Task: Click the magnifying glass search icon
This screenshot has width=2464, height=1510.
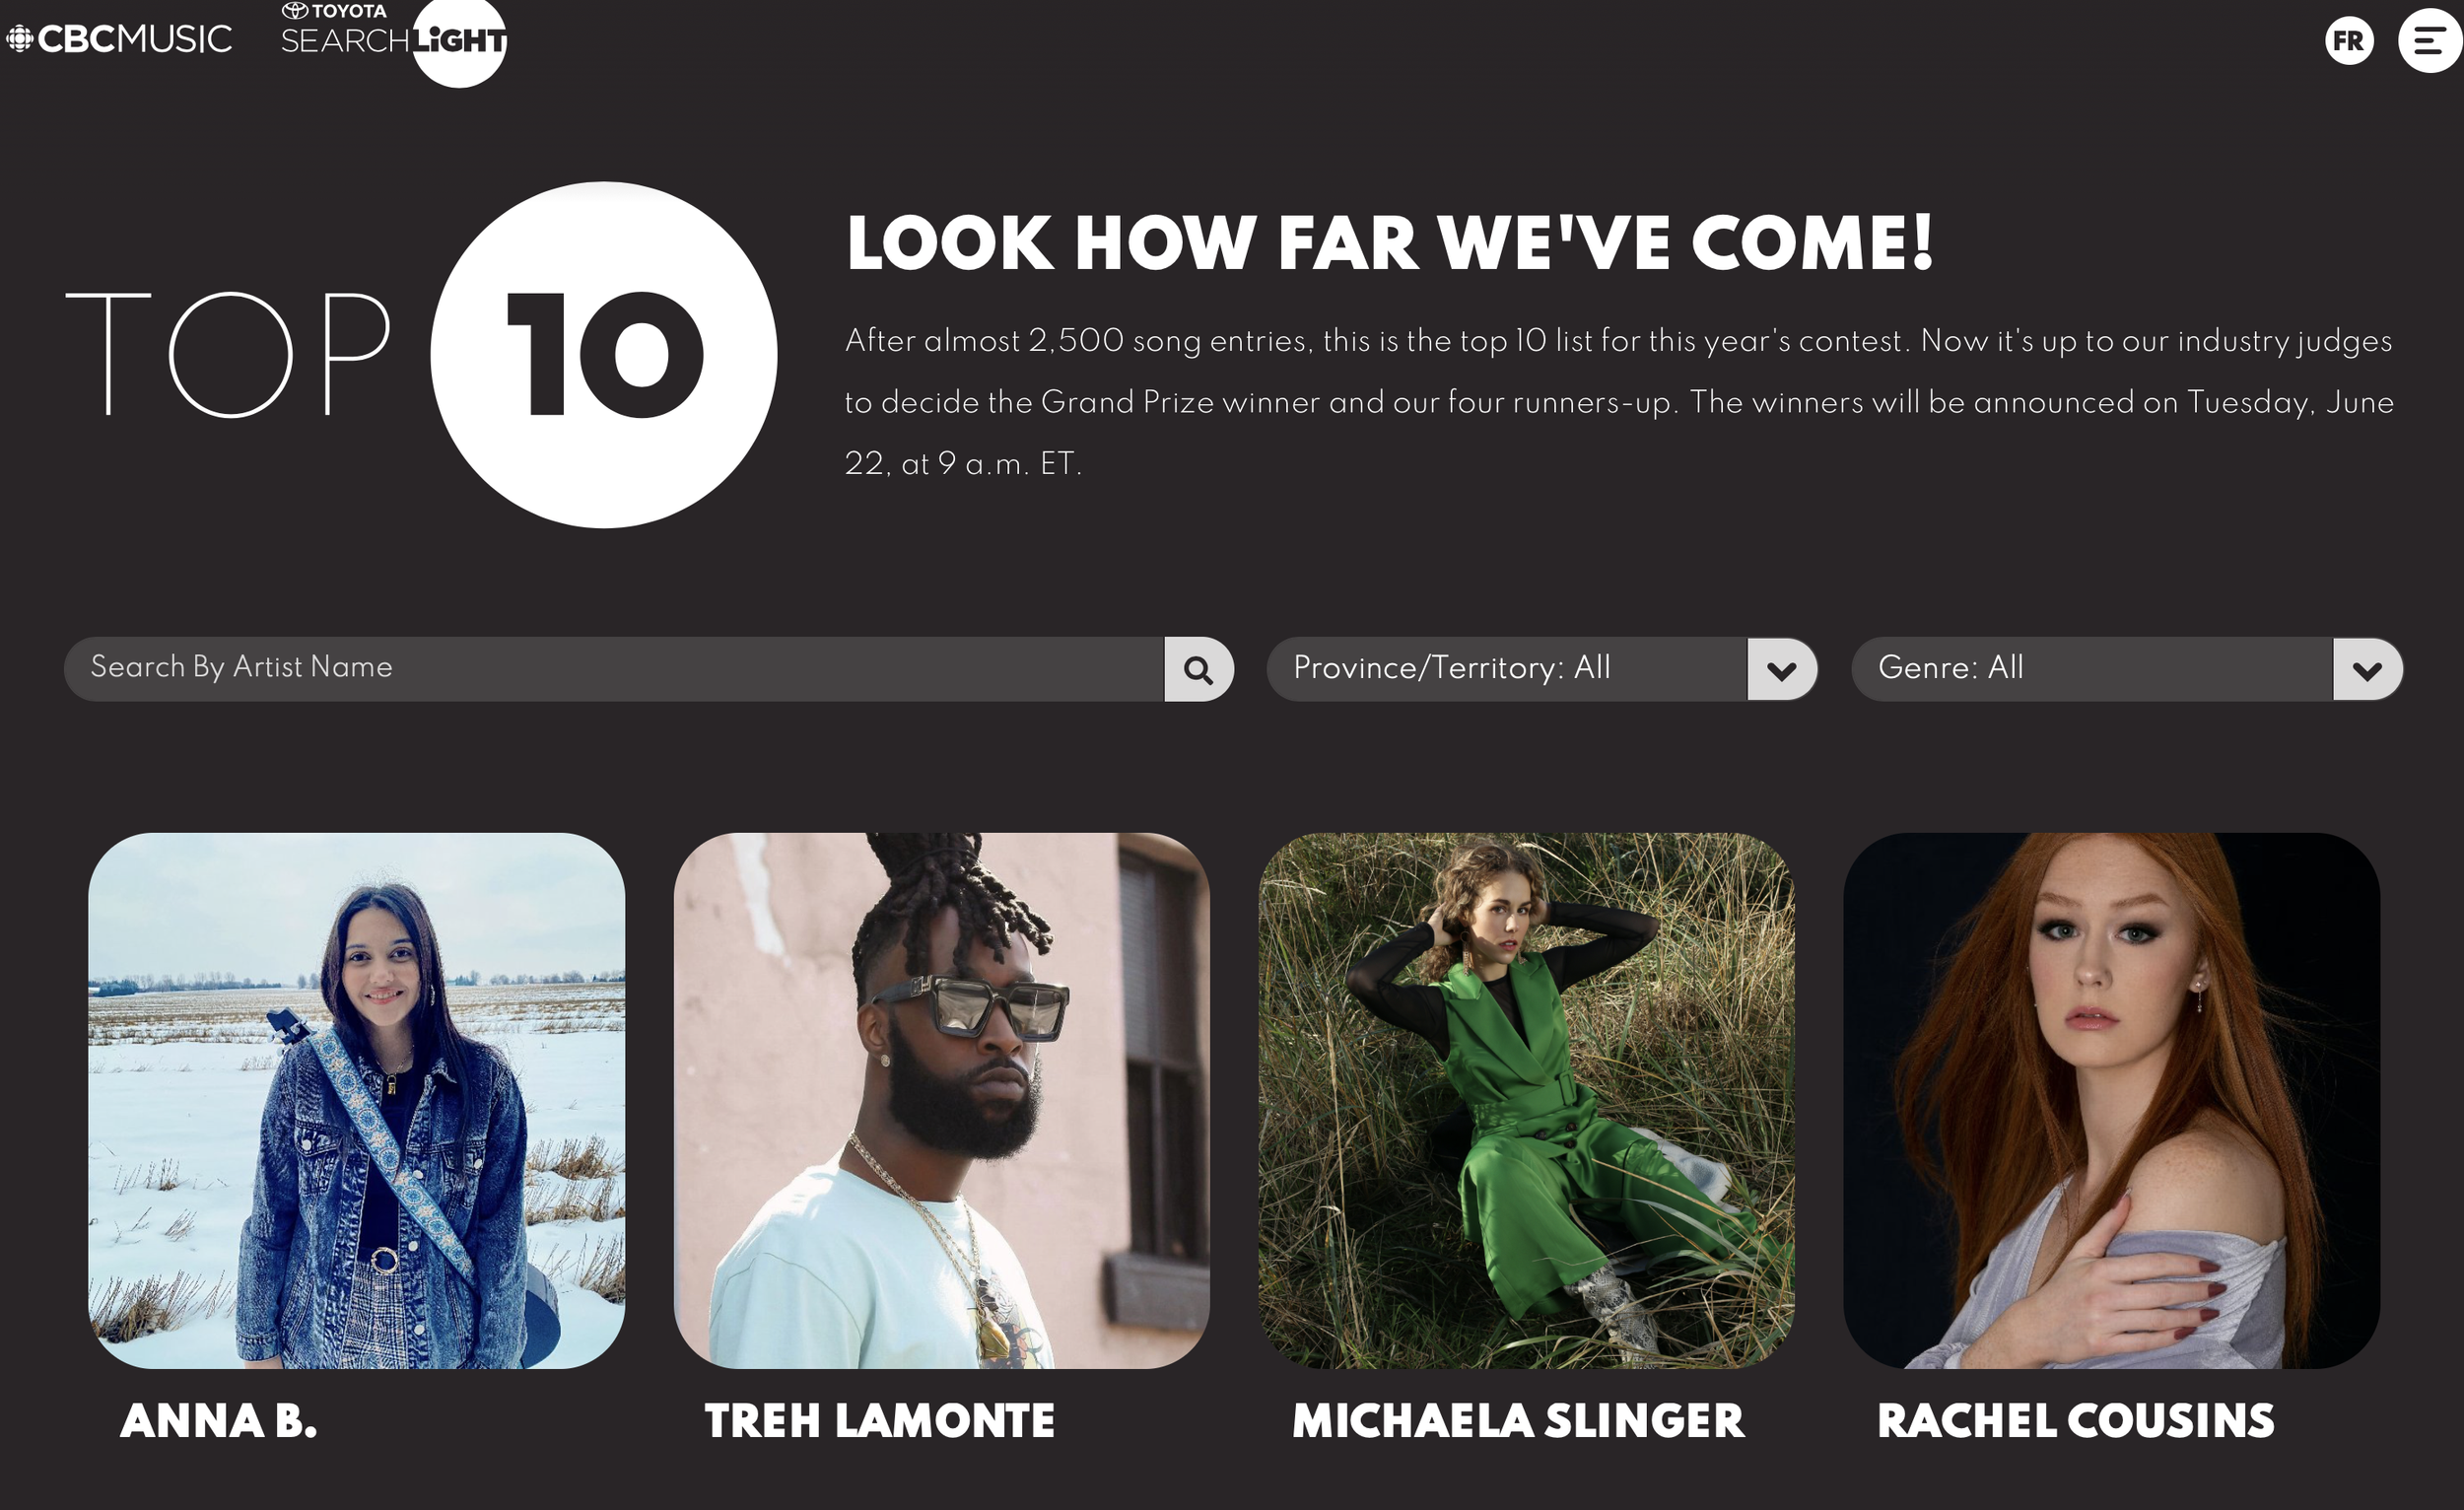Action: (x=1198, y=669)
